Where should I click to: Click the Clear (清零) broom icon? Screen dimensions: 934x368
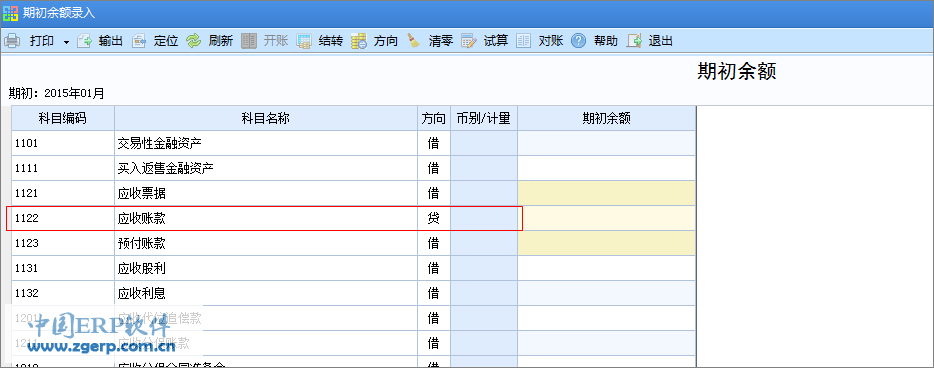pyautogui.click(x=414, y=41)
